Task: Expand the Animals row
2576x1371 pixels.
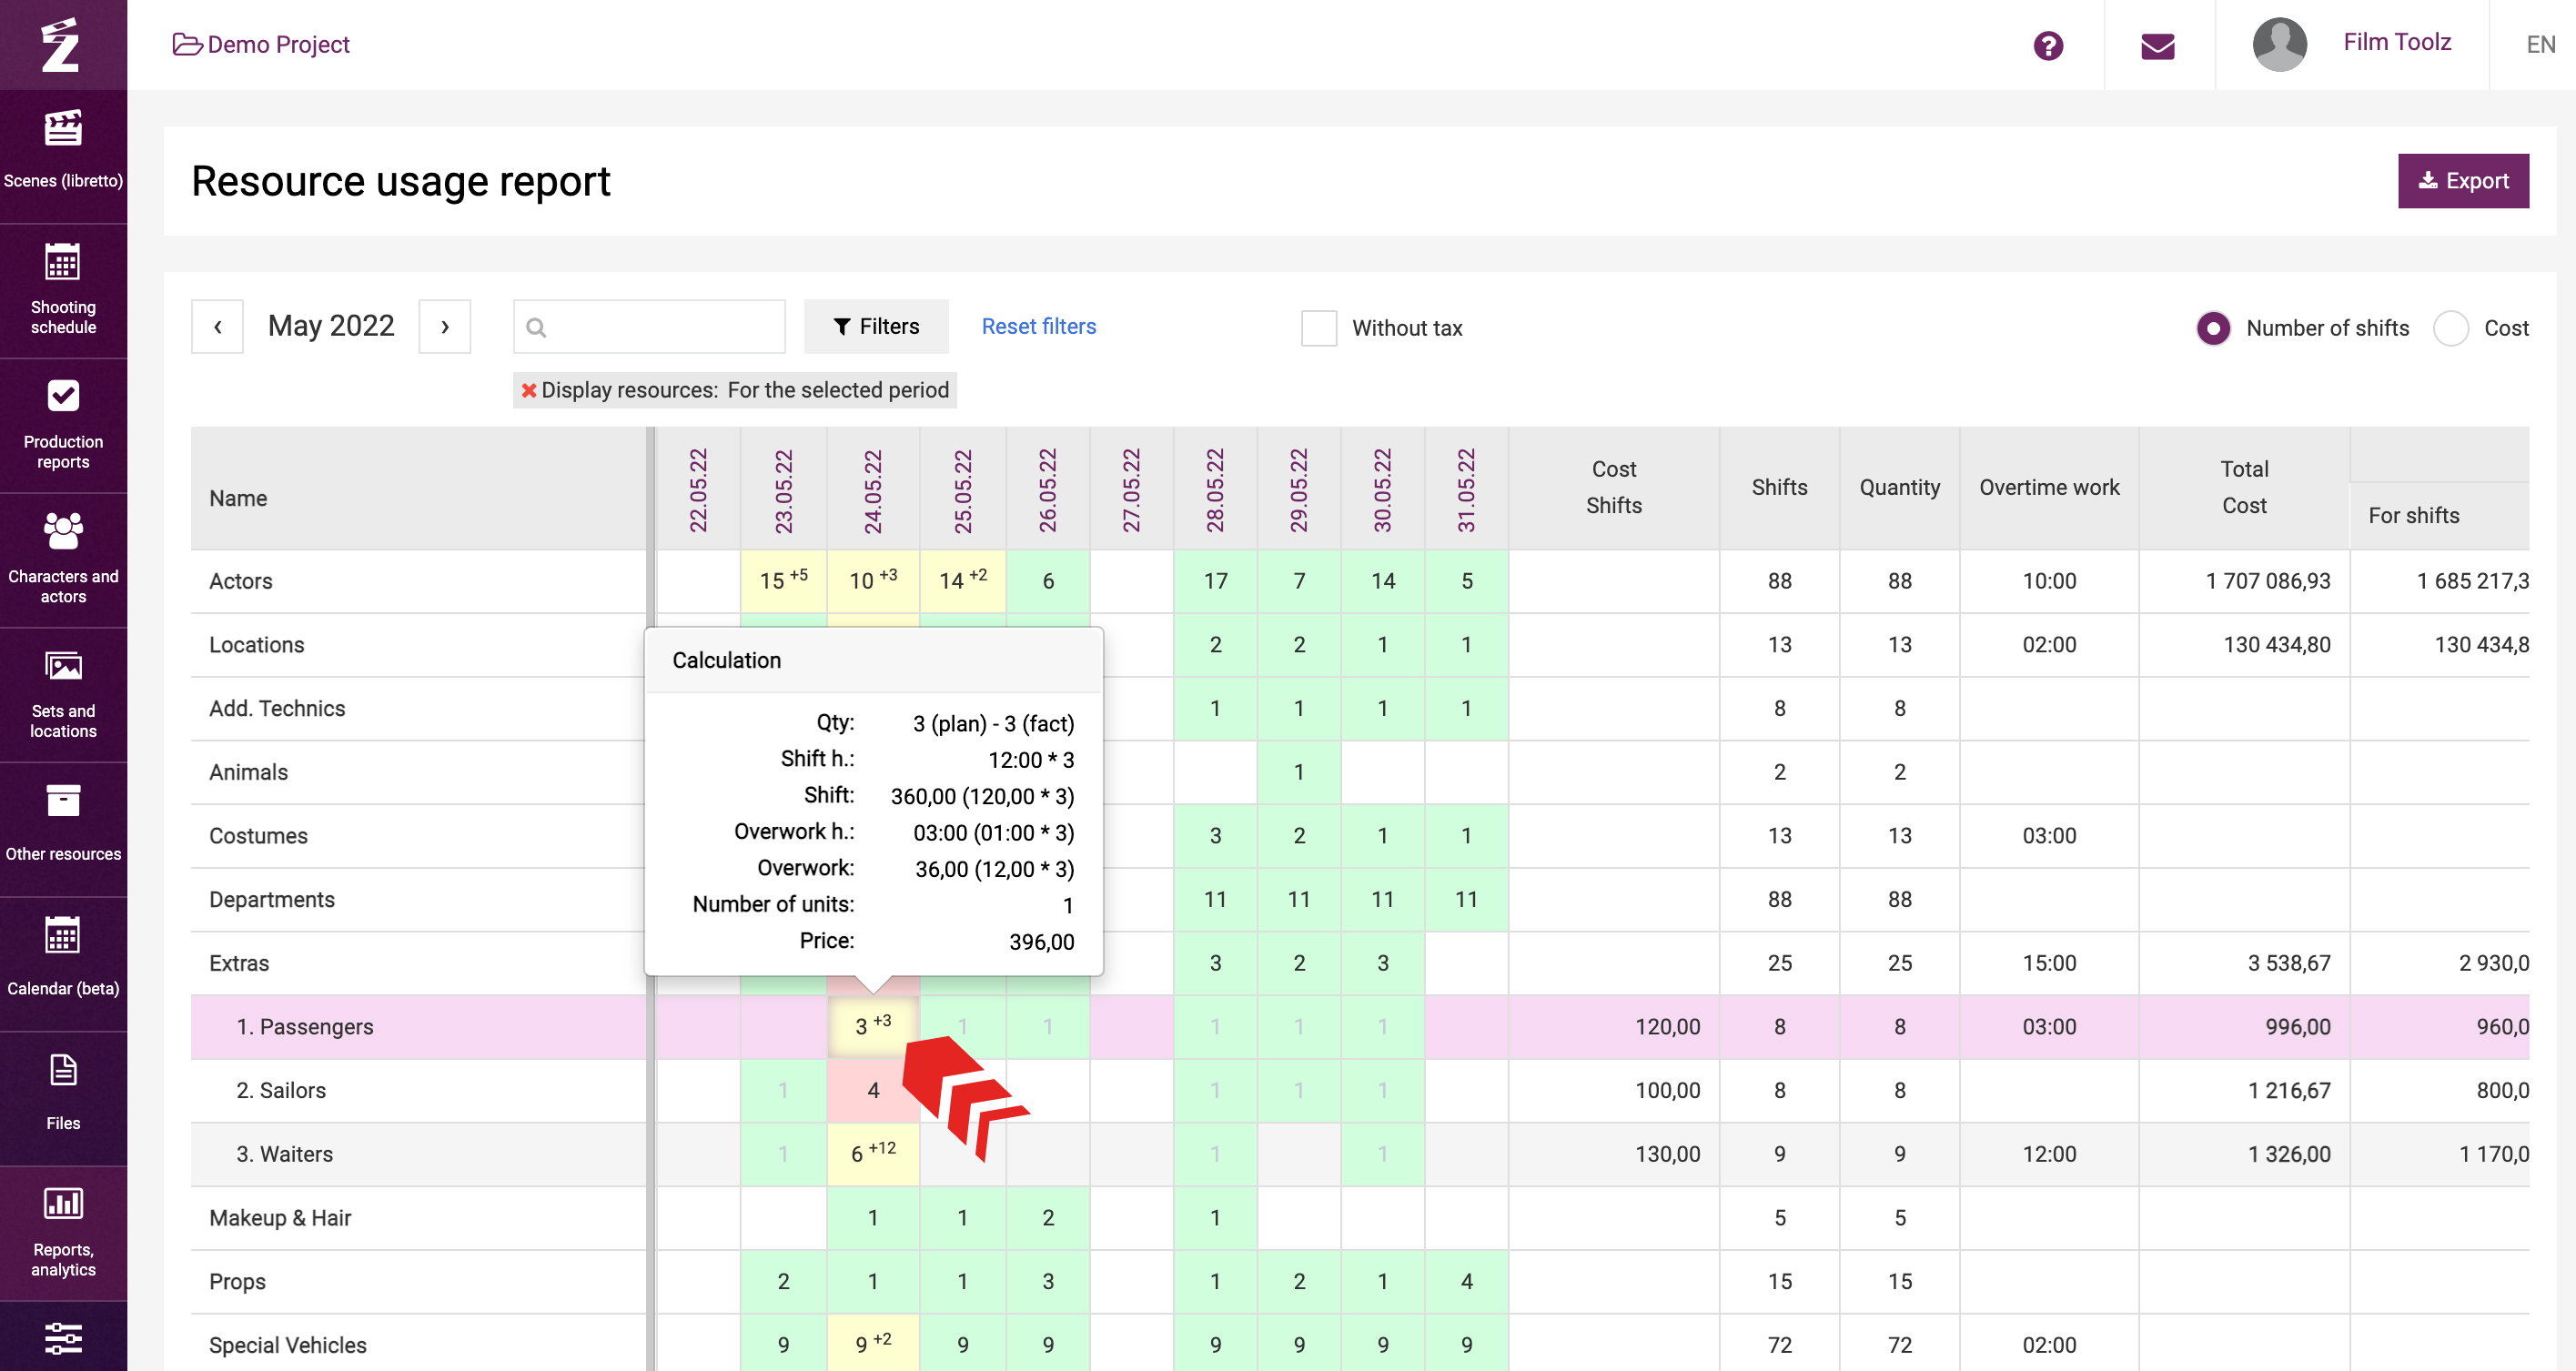Action: tap(248, 772)
